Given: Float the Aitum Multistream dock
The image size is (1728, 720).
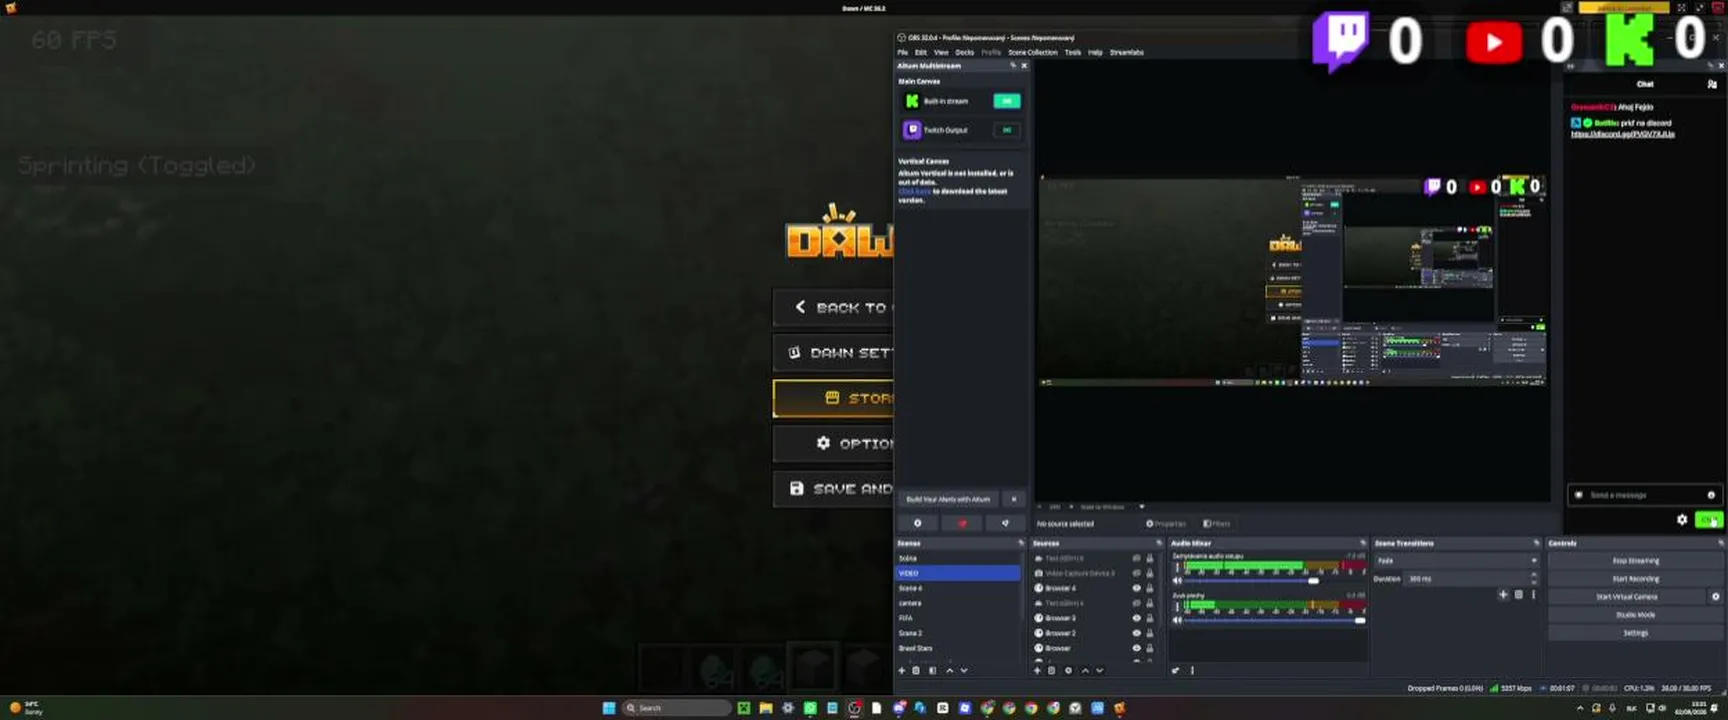Looking at the screenshot, I should pos(1012,66).
